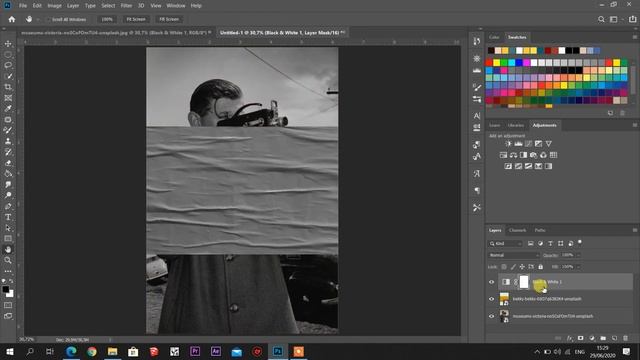Add a Brightness/Contrast adjustment
The image size is (640, 360).
pos(508,144)
